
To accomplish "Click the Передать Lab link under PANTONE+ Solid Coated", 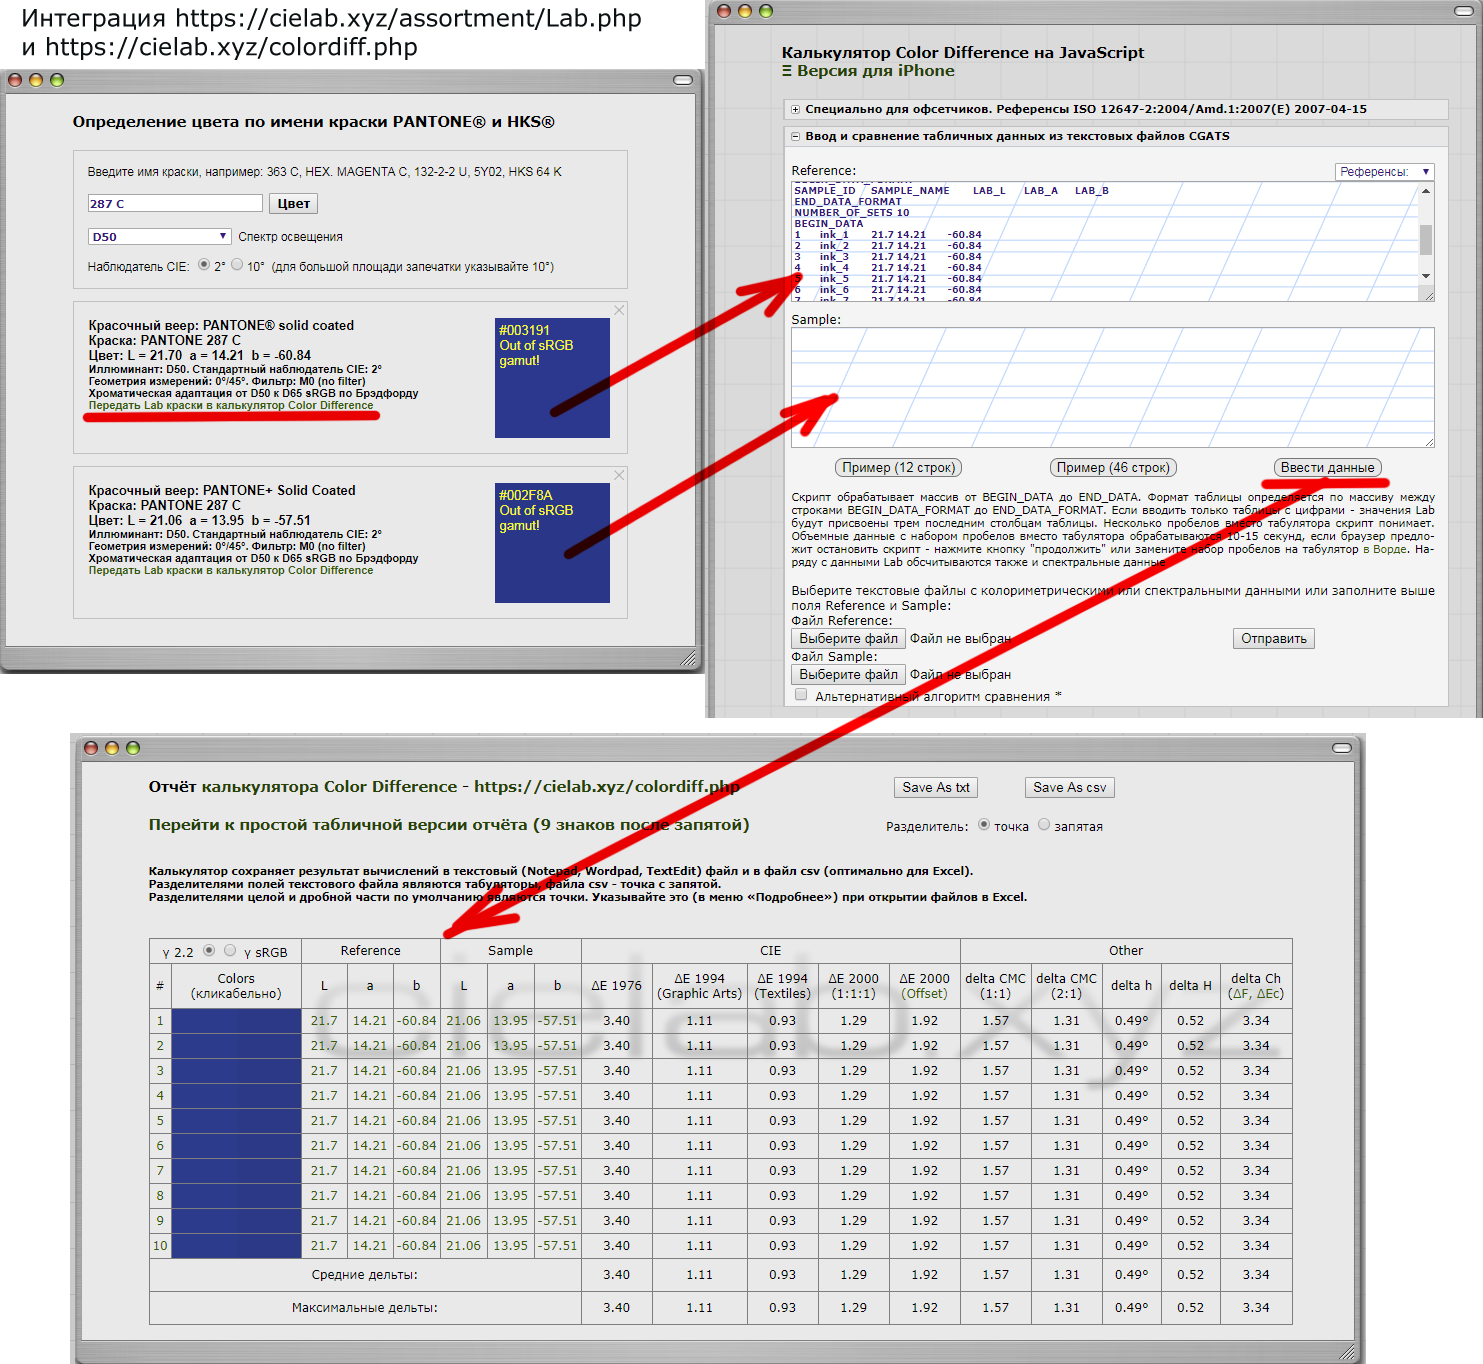I will (231, 571).
